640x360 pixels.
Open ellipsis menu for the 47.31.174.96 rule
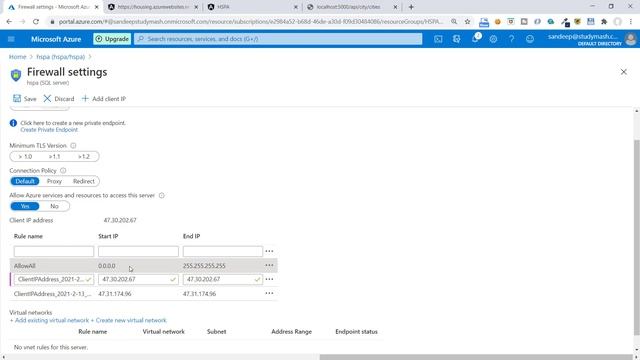269,293
